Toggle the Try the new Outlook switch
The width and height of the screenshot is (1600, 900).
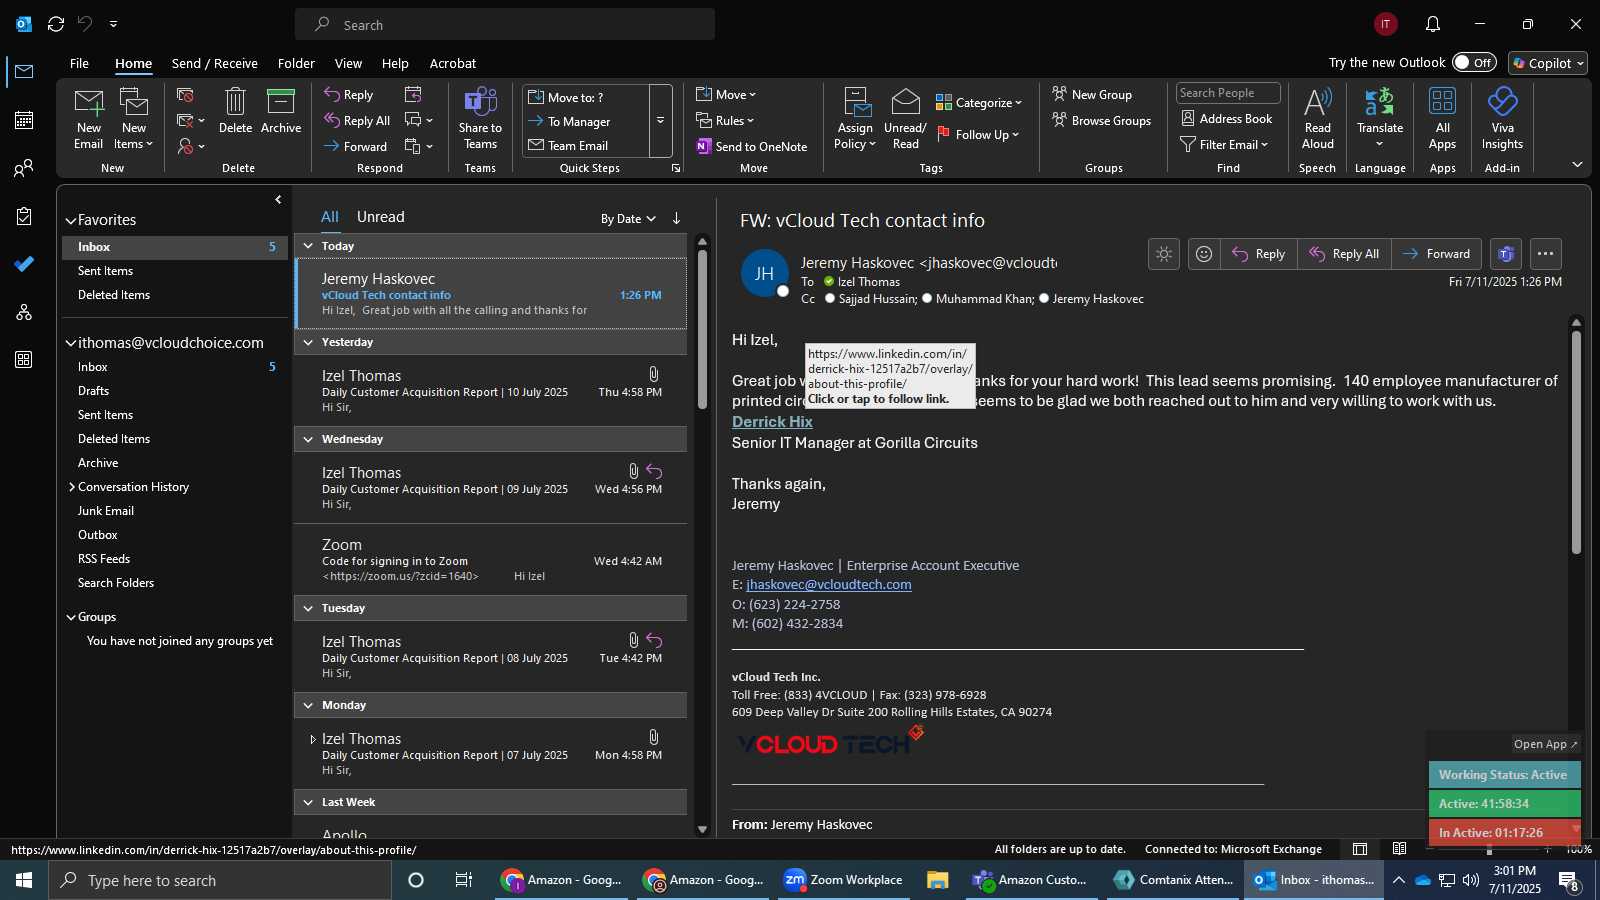coord(1474,62)
